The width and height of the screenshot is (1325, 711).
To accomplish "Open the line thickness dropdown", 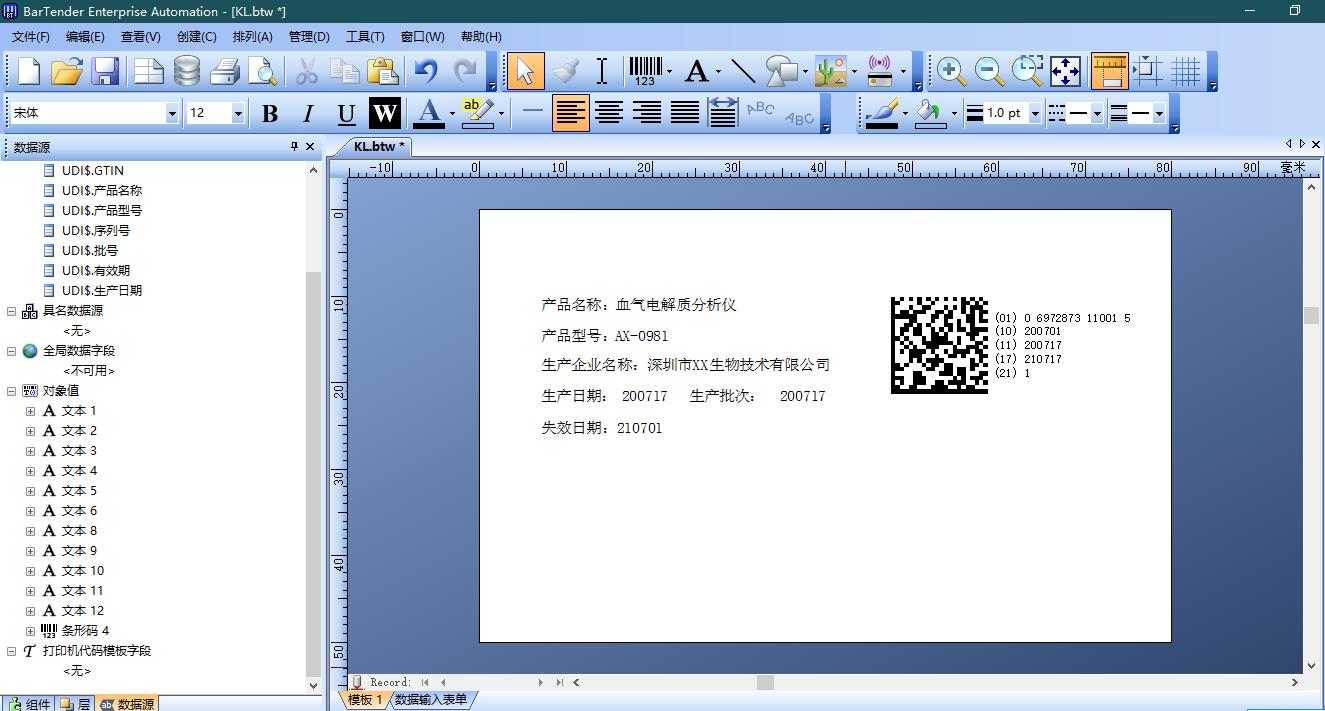I will [x=1035, y=114].
